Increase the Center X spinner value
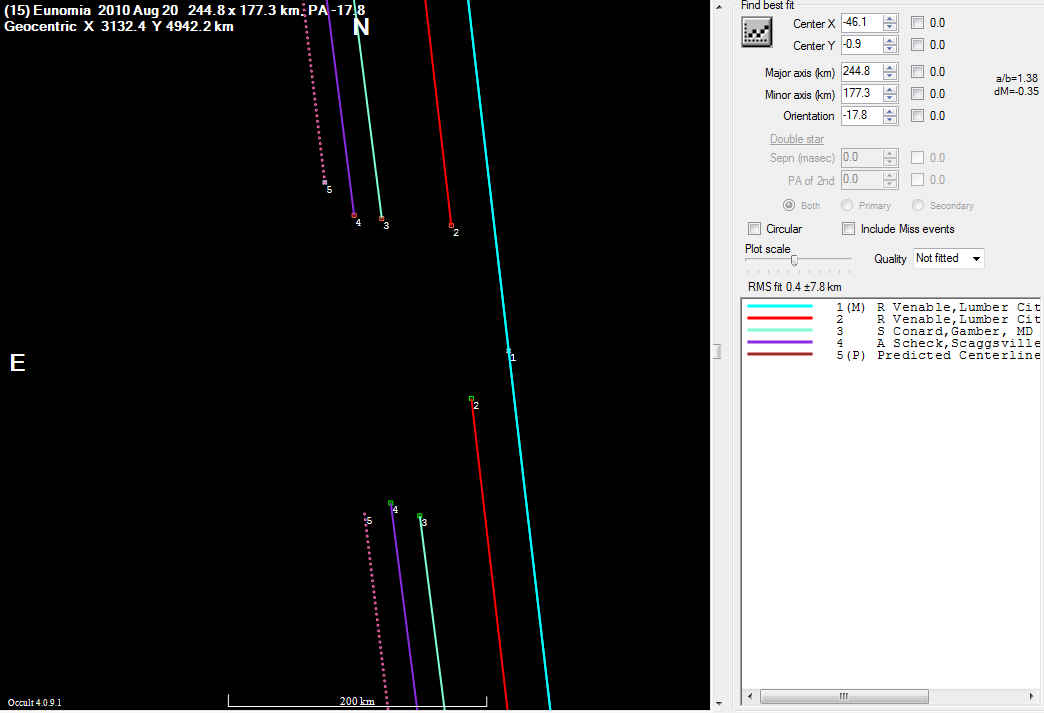 point(890,19)
